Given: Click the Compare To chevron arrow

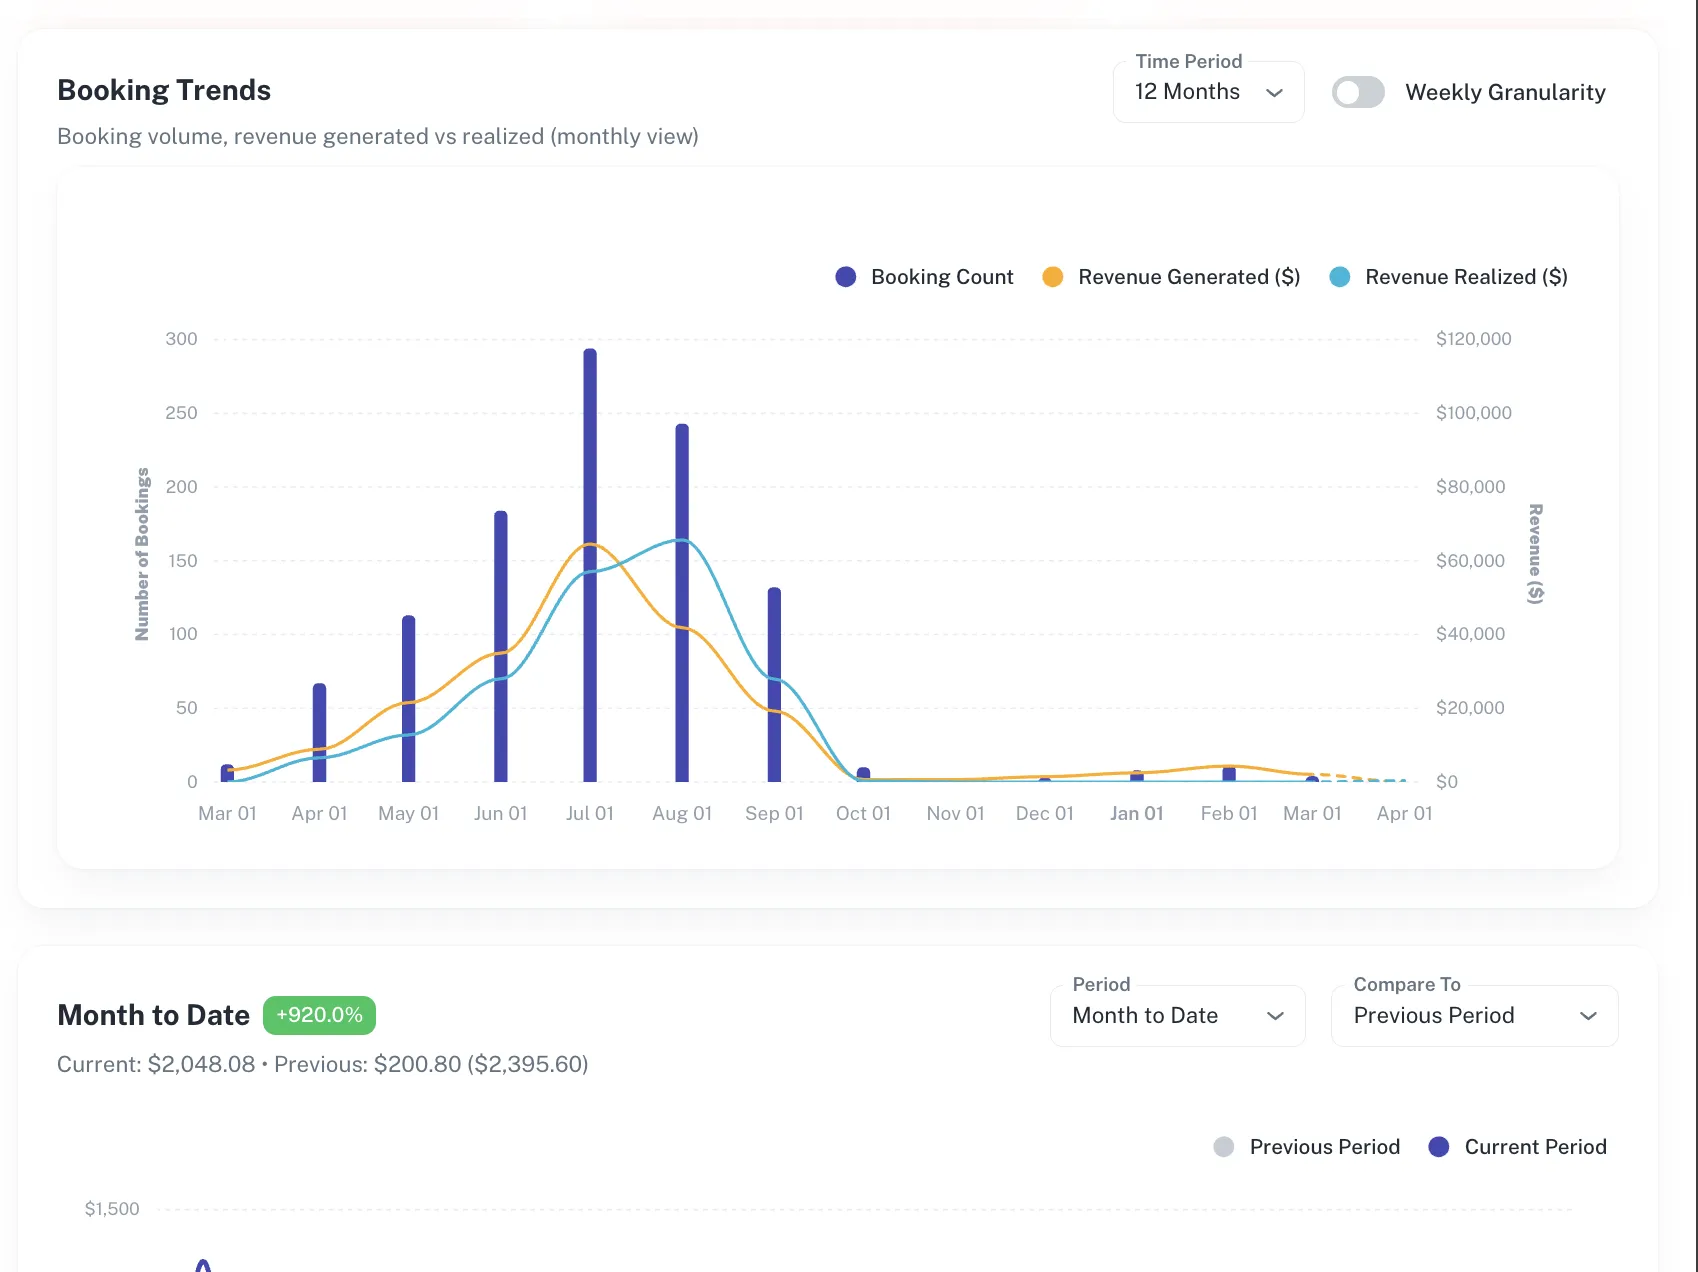Looking at the screenshot, I should 1589,1016.
